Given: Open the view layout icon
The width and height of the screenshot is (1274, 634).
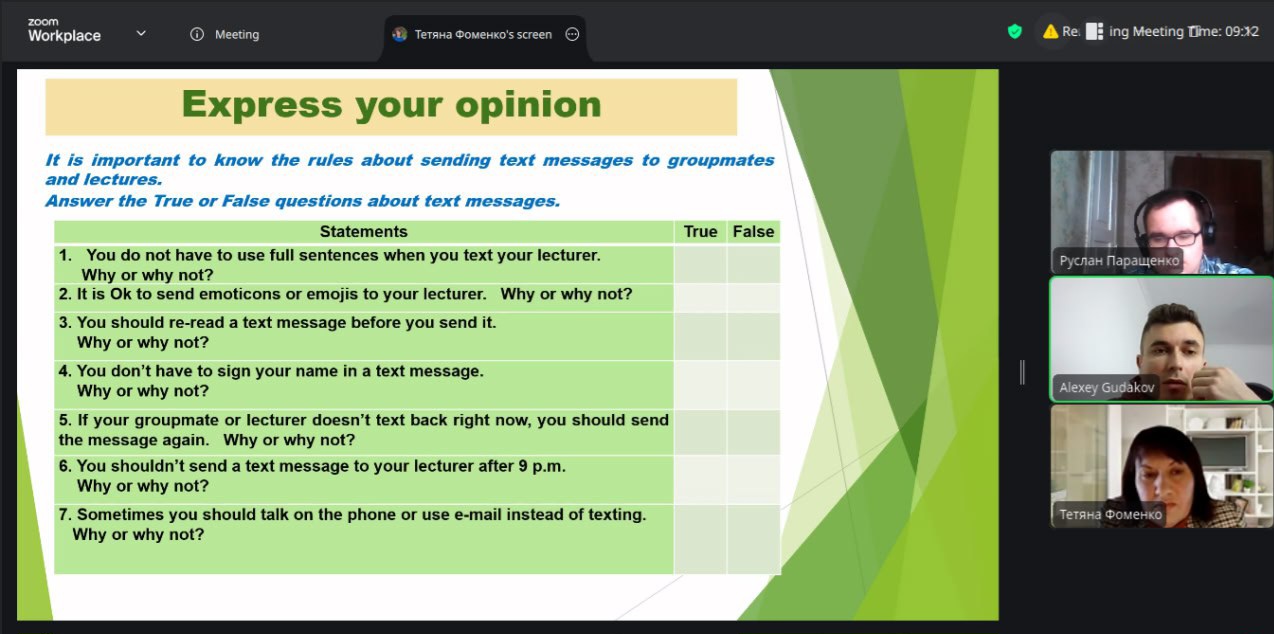Looking at the screenshot, I should click(1094, 31).
